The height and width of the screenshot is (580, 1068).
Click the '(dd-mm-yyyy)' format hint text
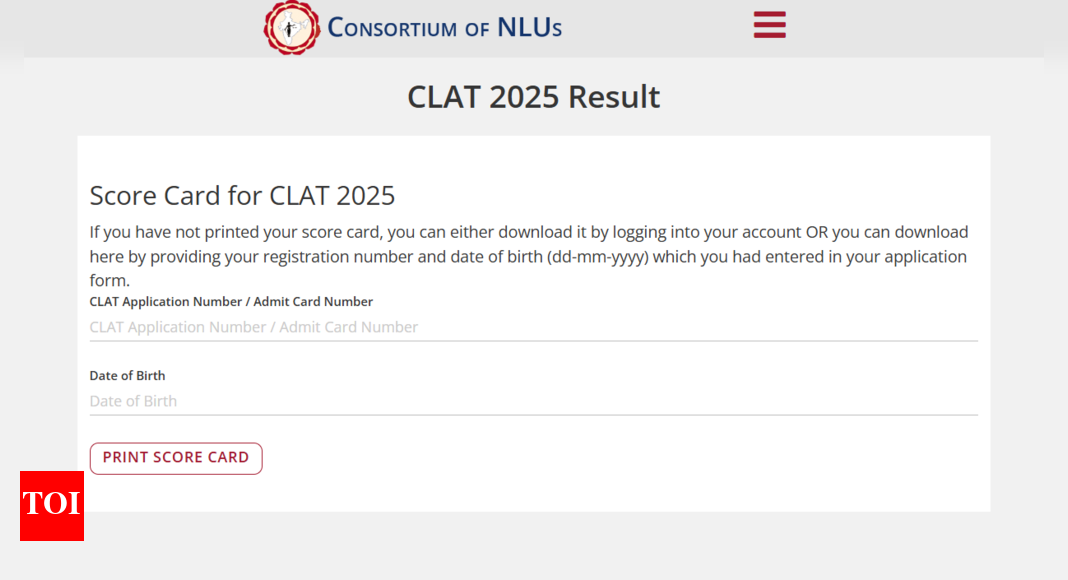click(x=599, y=257)
